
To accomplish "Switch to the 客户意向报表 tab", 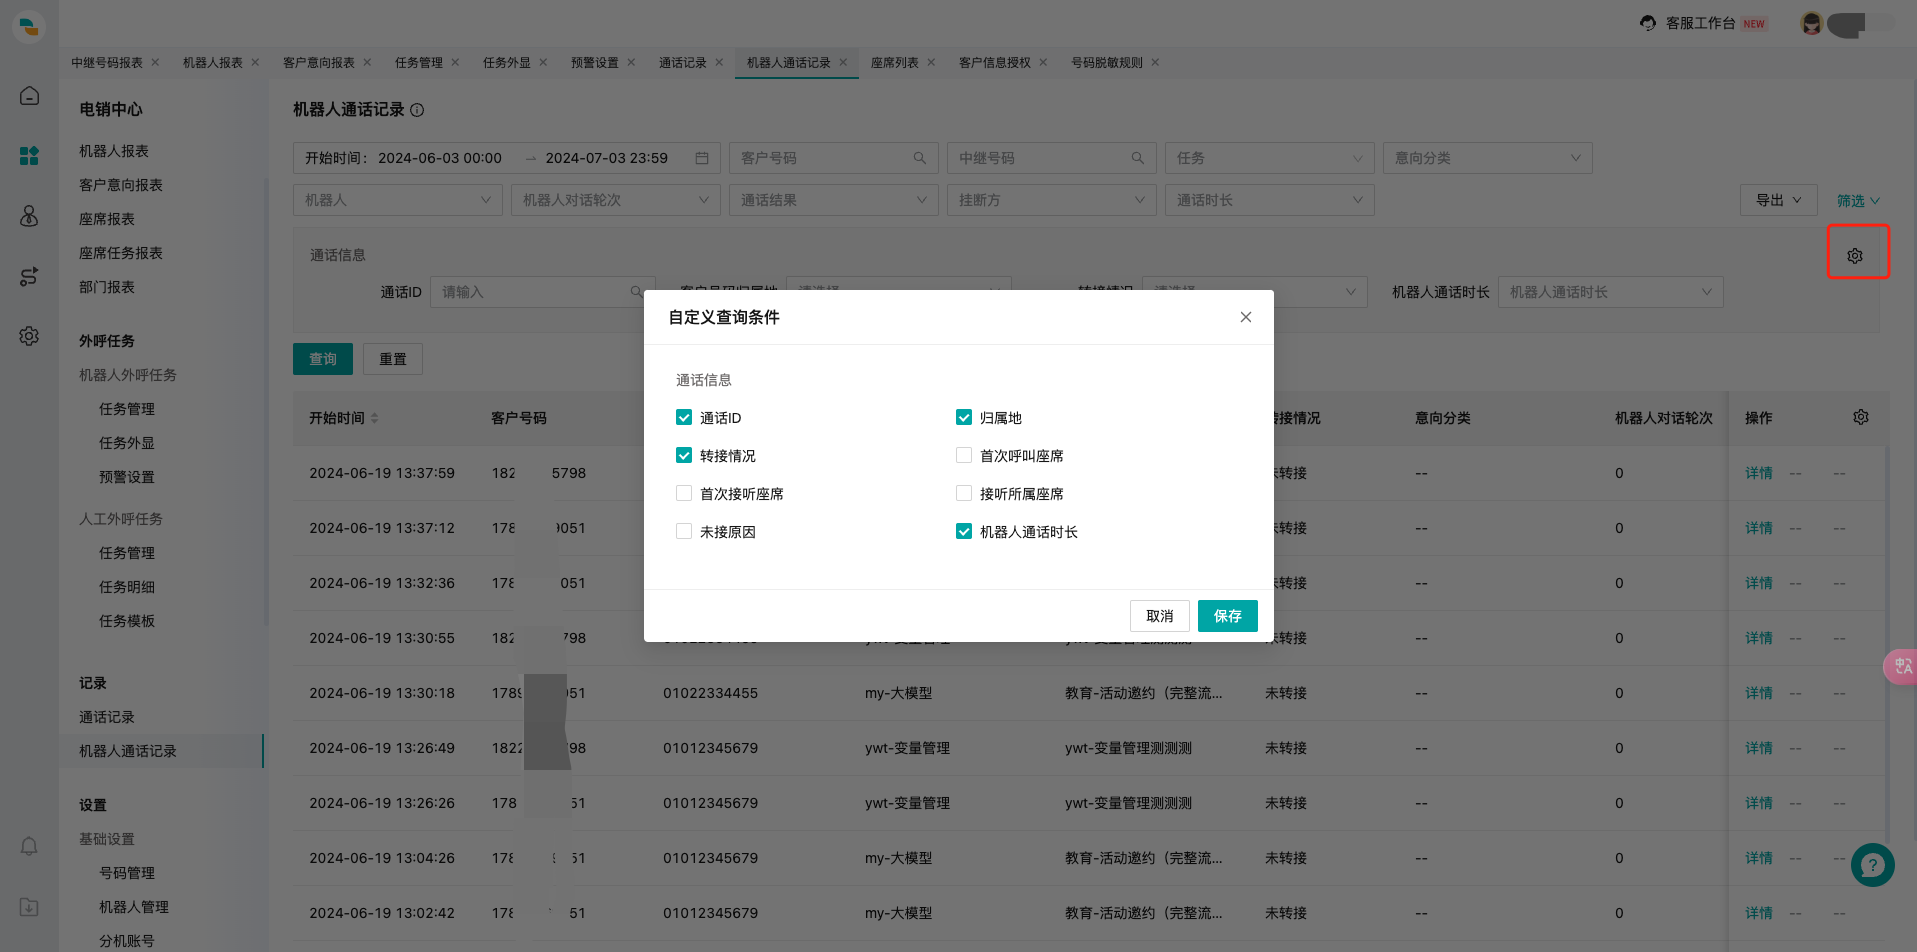I will (319, 62).
